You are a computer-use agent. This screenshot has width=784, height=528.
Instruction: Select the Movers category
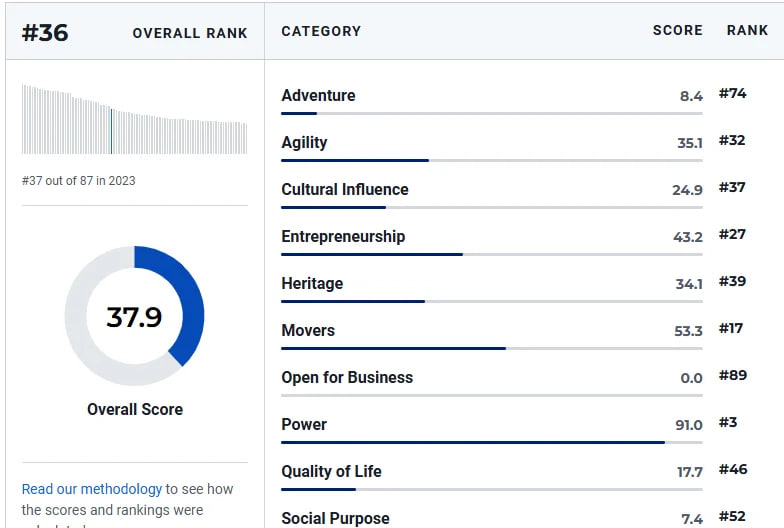tap(308, 330)
